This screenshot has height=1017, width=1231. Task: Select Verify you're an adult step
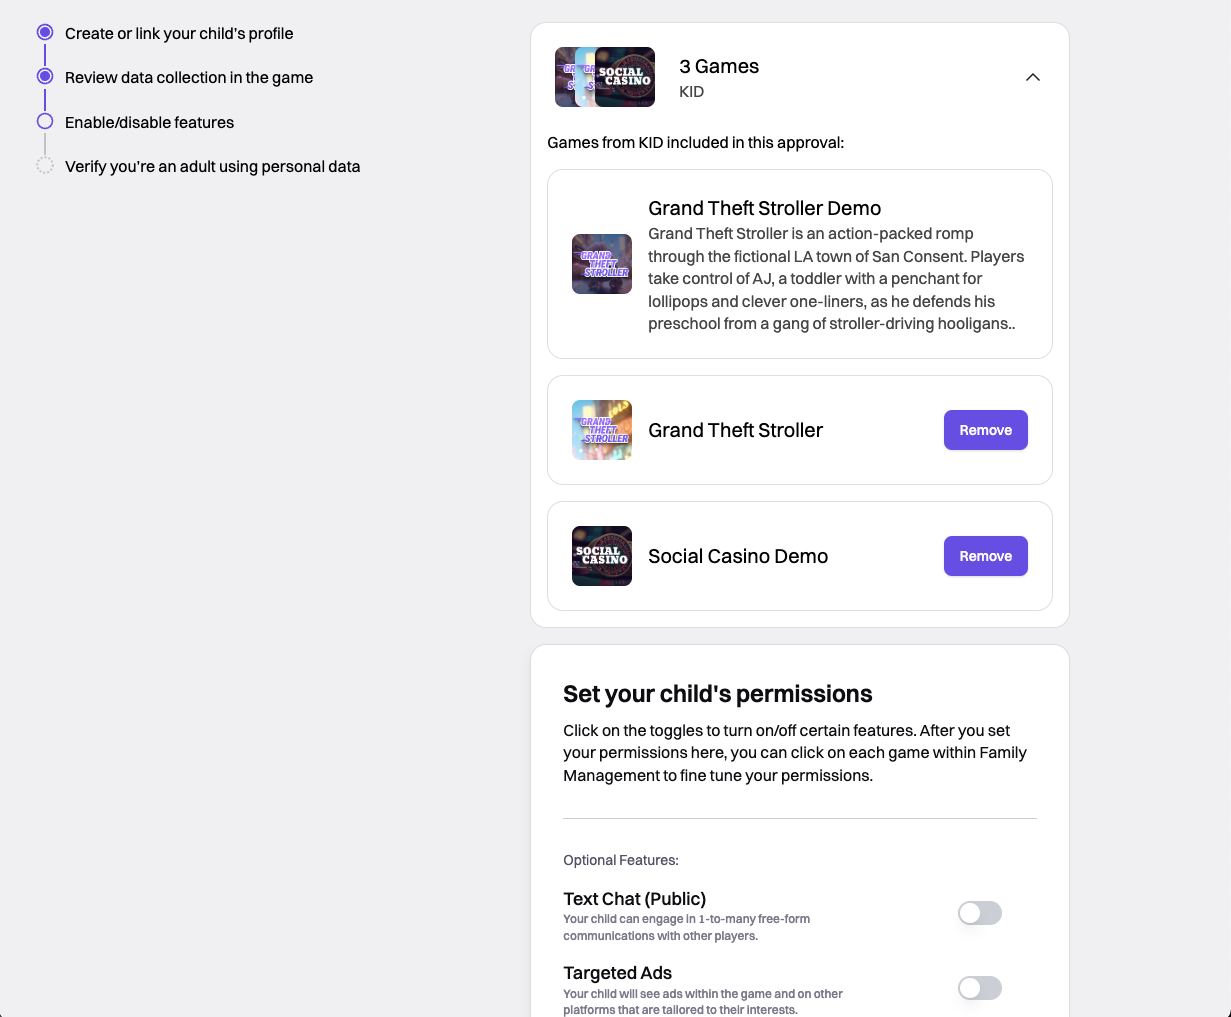pyautogui.click(x=212, y=167)
